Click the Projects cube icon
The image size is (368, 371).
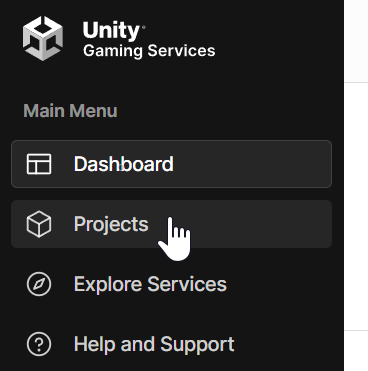(x=39, y=224)
